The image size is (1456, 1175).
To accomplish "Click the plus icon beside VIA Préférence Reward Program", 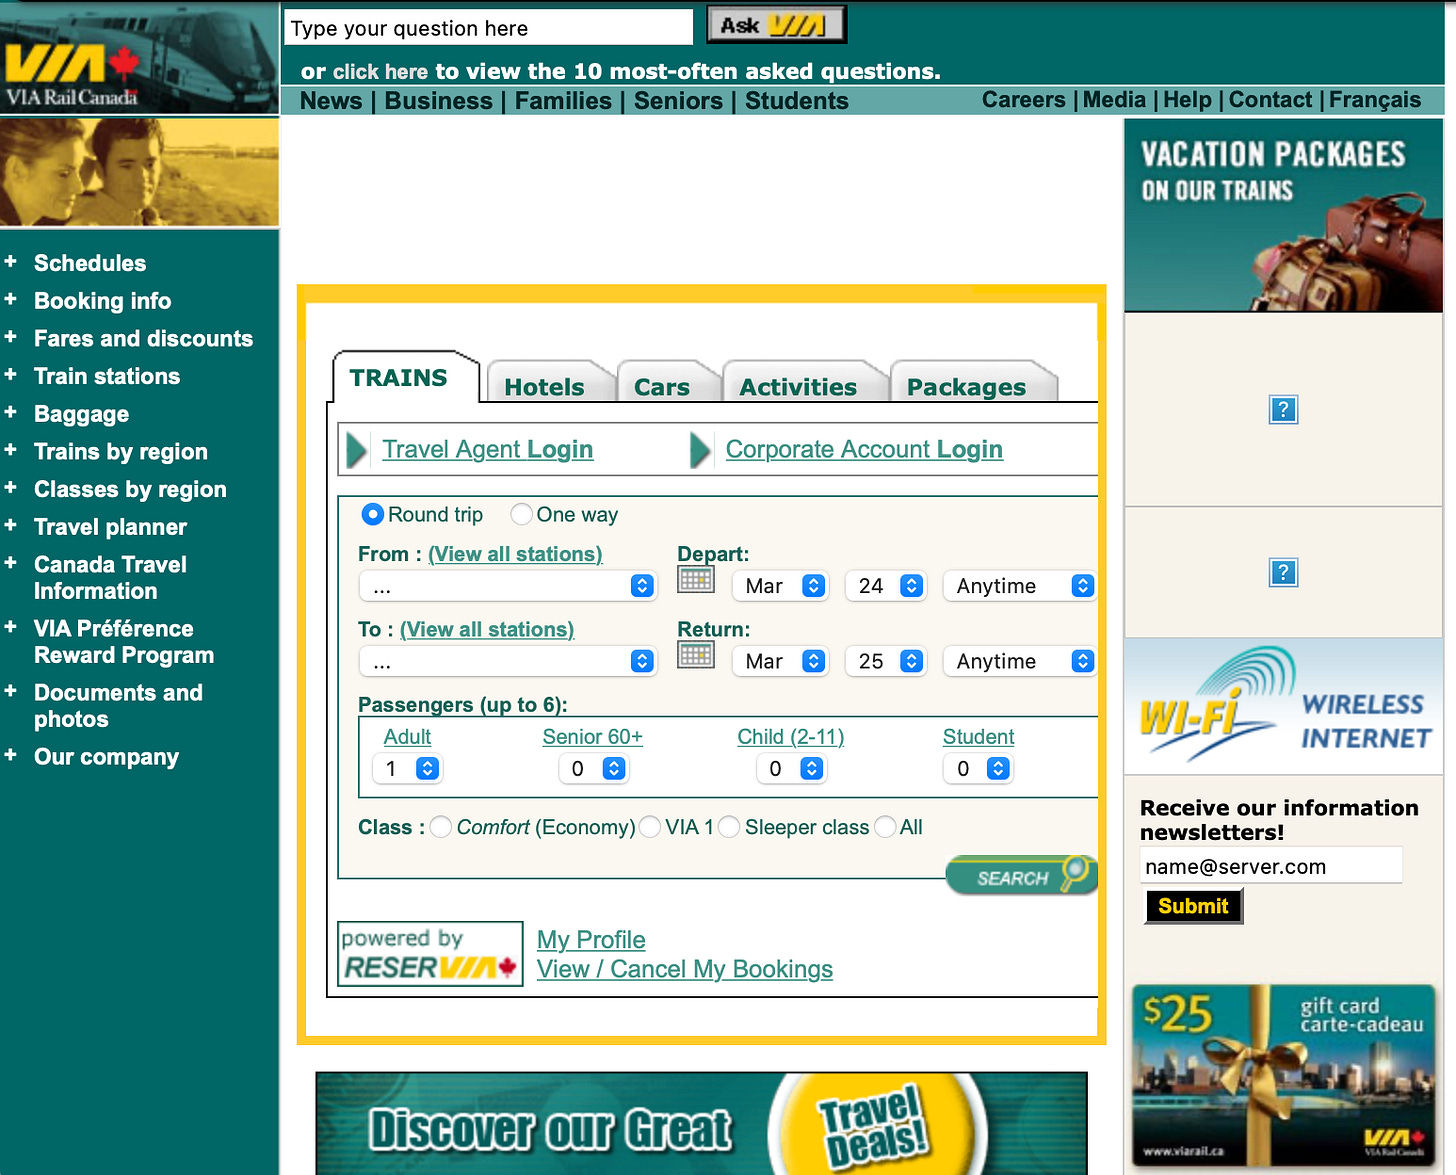I will [x=11, y=627].
